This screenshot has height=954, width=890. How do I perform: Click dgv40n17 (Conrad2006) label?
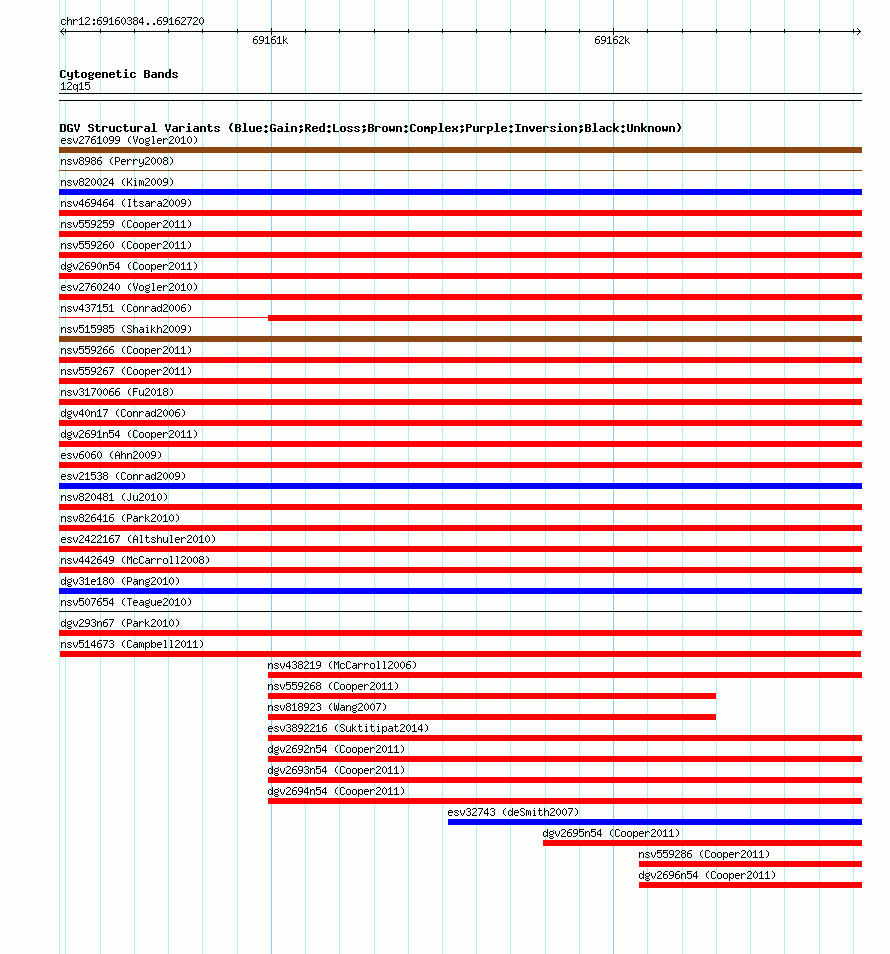123,413
